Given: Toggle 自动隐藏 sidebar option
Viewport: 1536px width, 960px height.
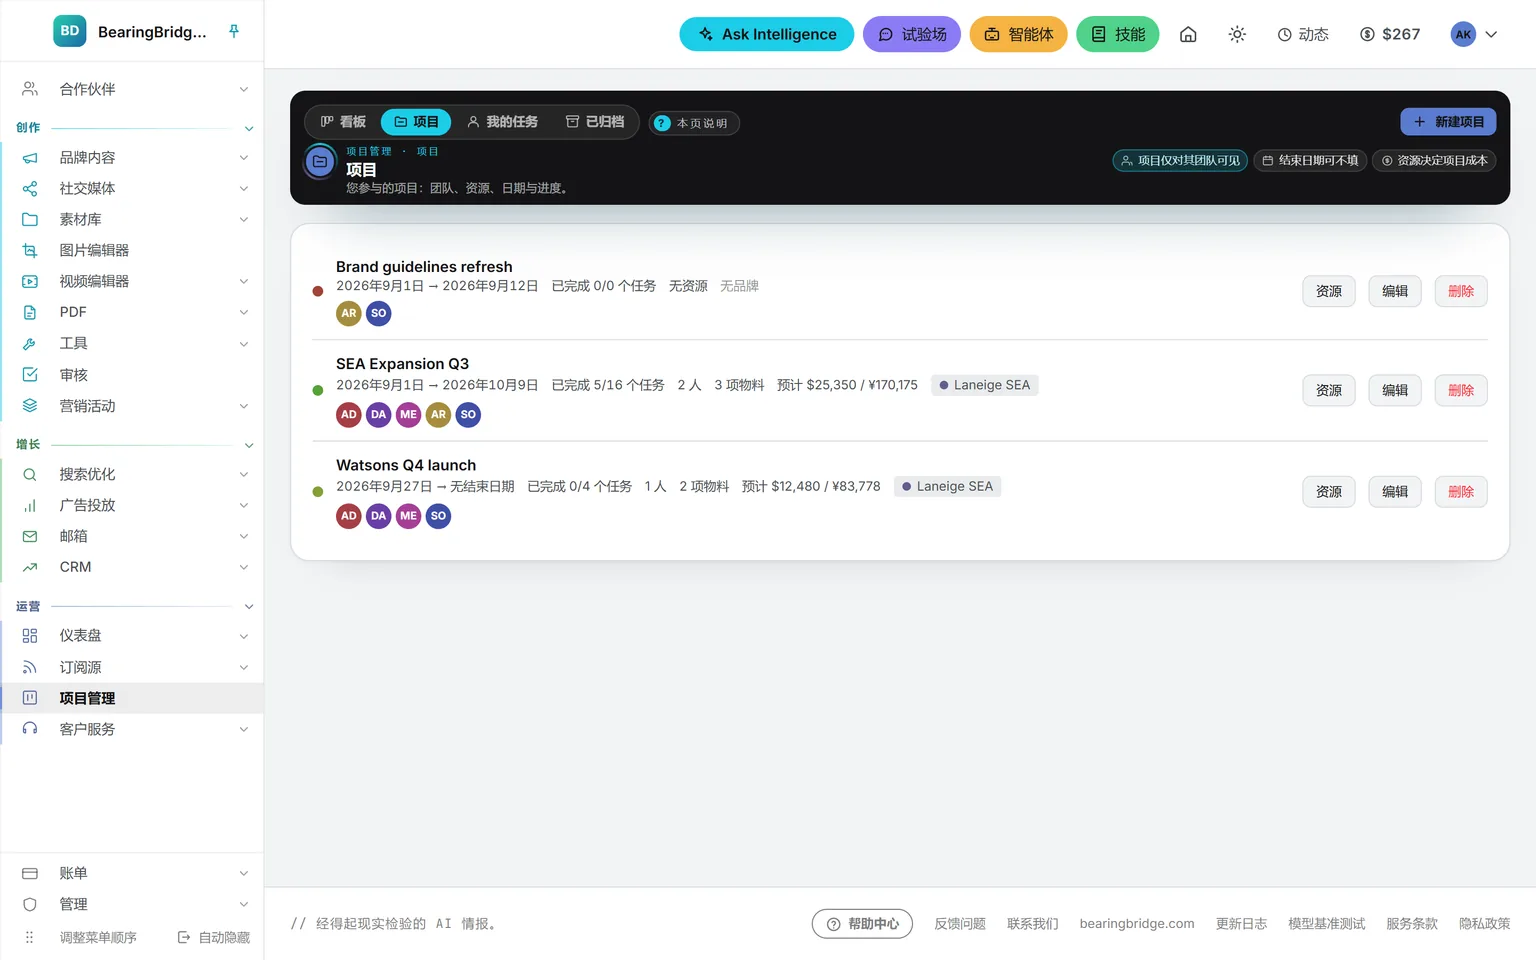Looking at the screenshot, I should [214, 937].
